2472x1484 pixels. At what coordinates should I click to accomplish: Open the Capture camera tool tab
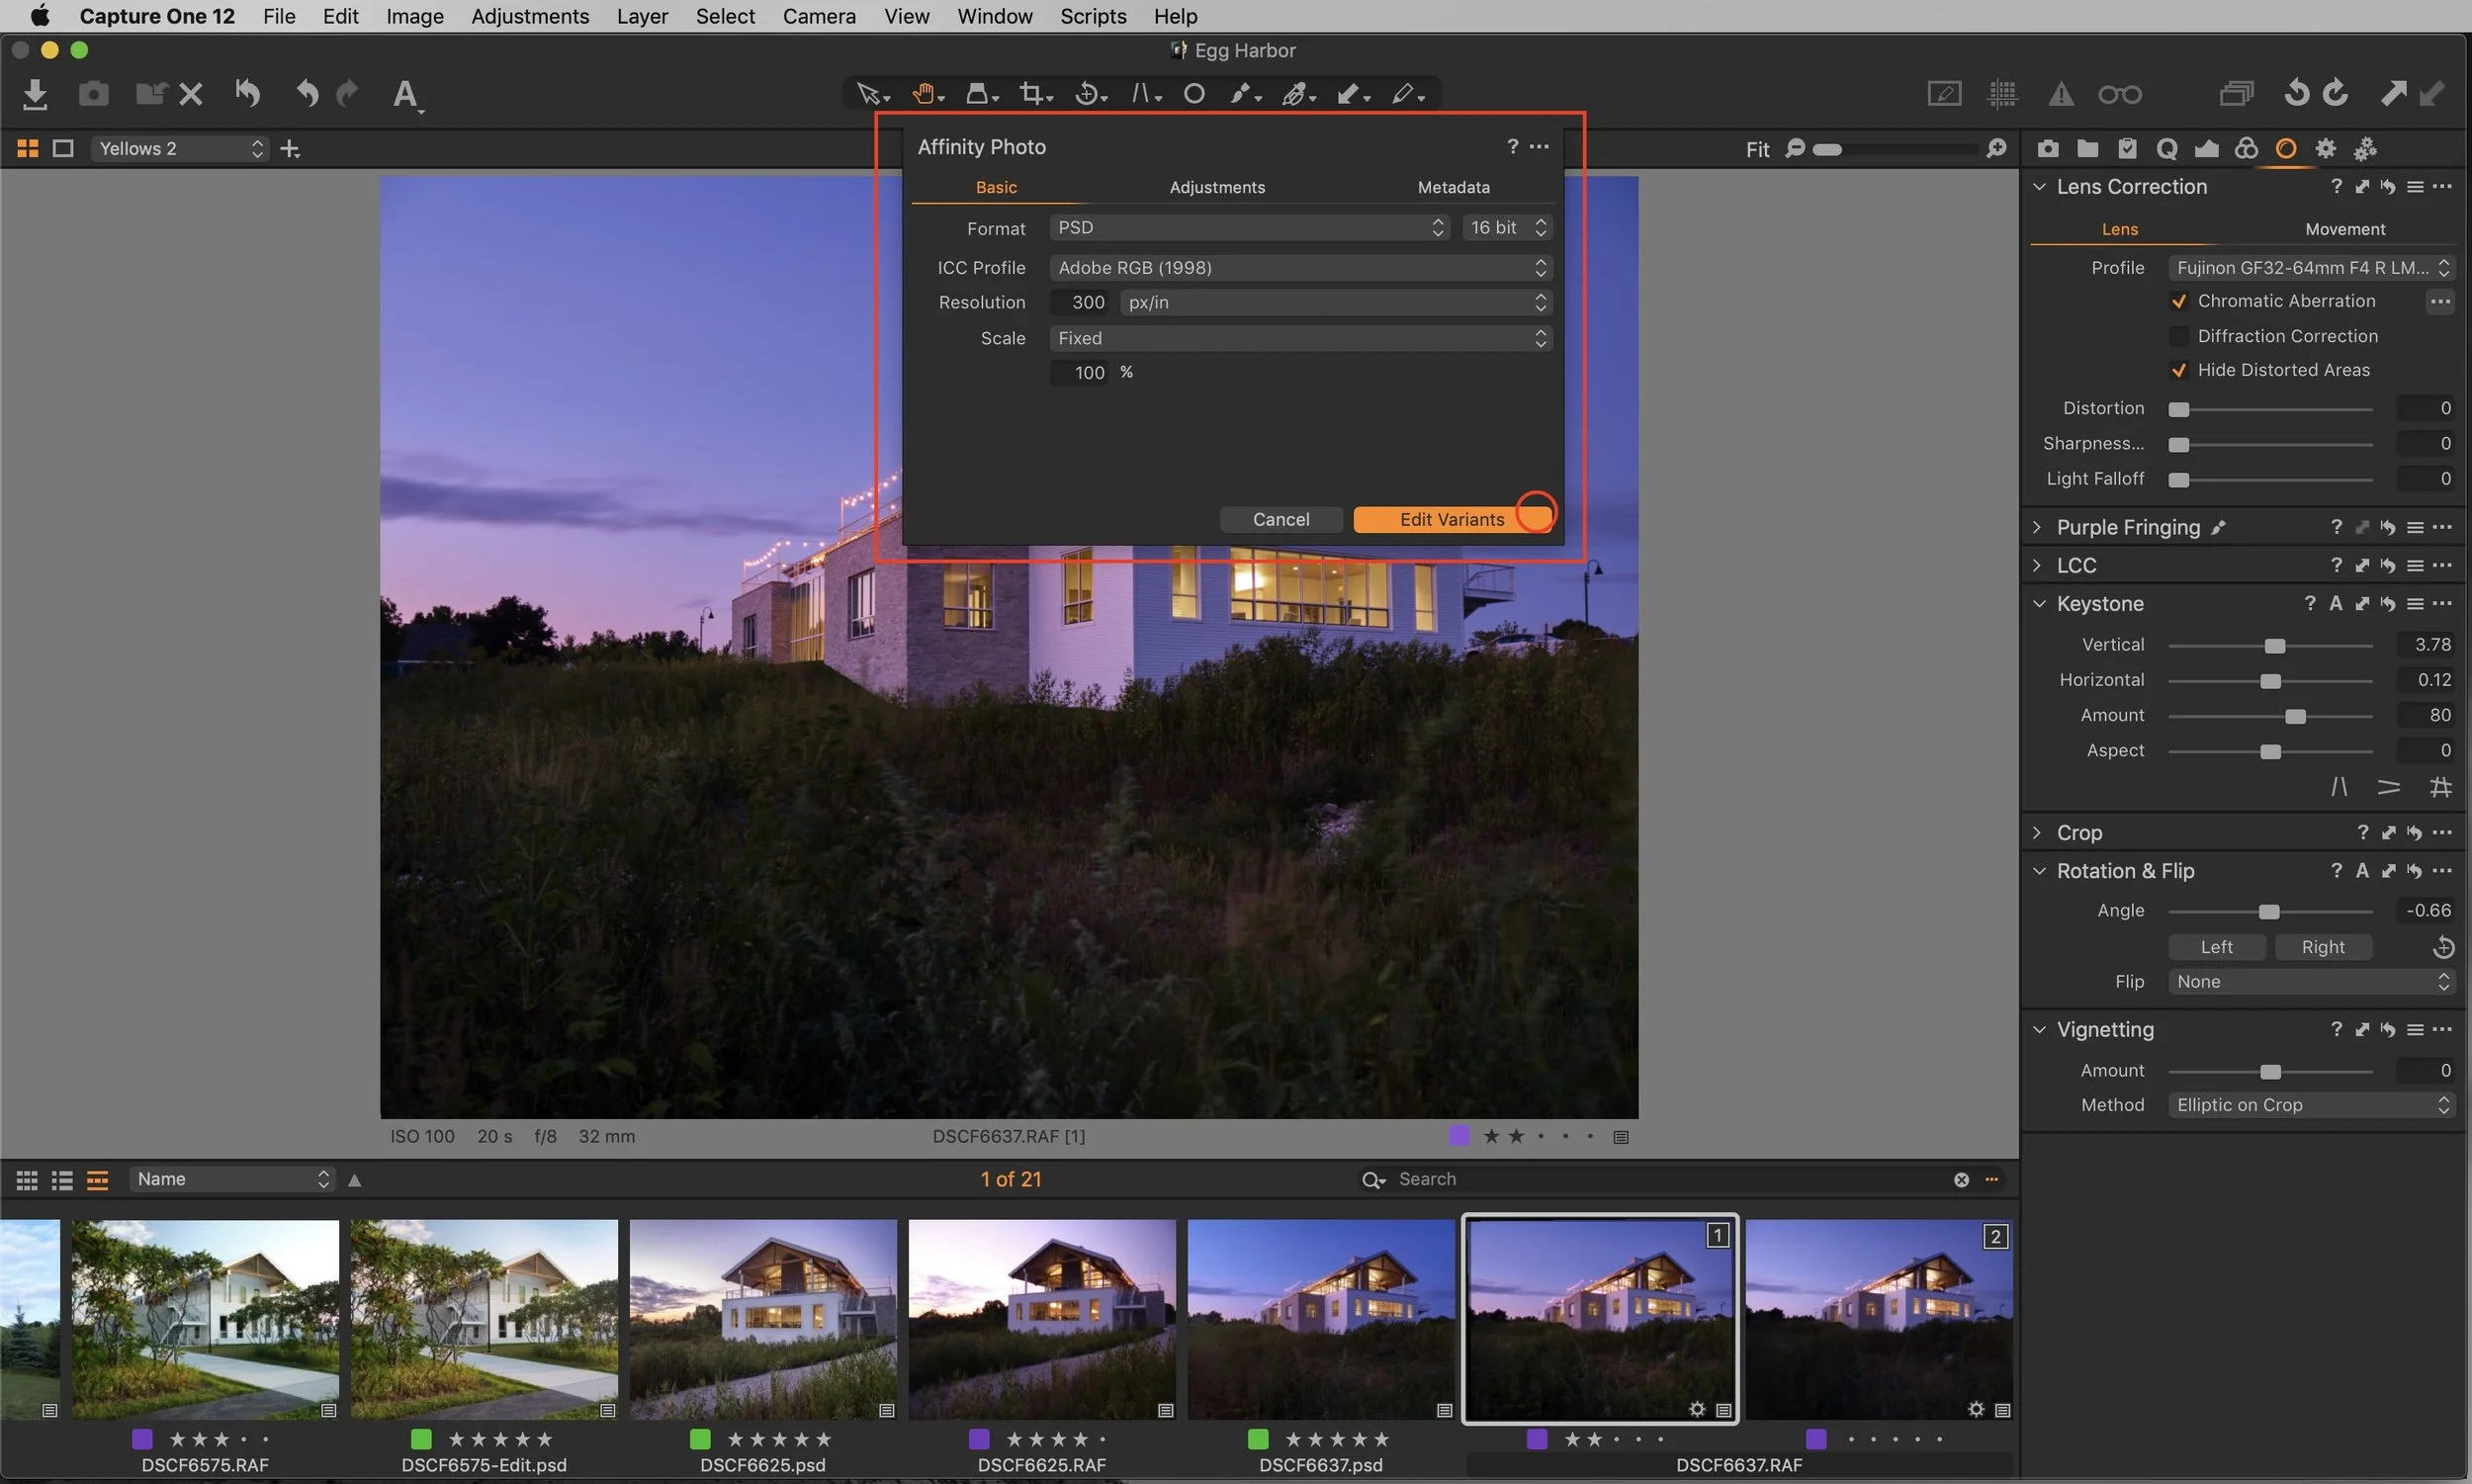(2048, 149)
